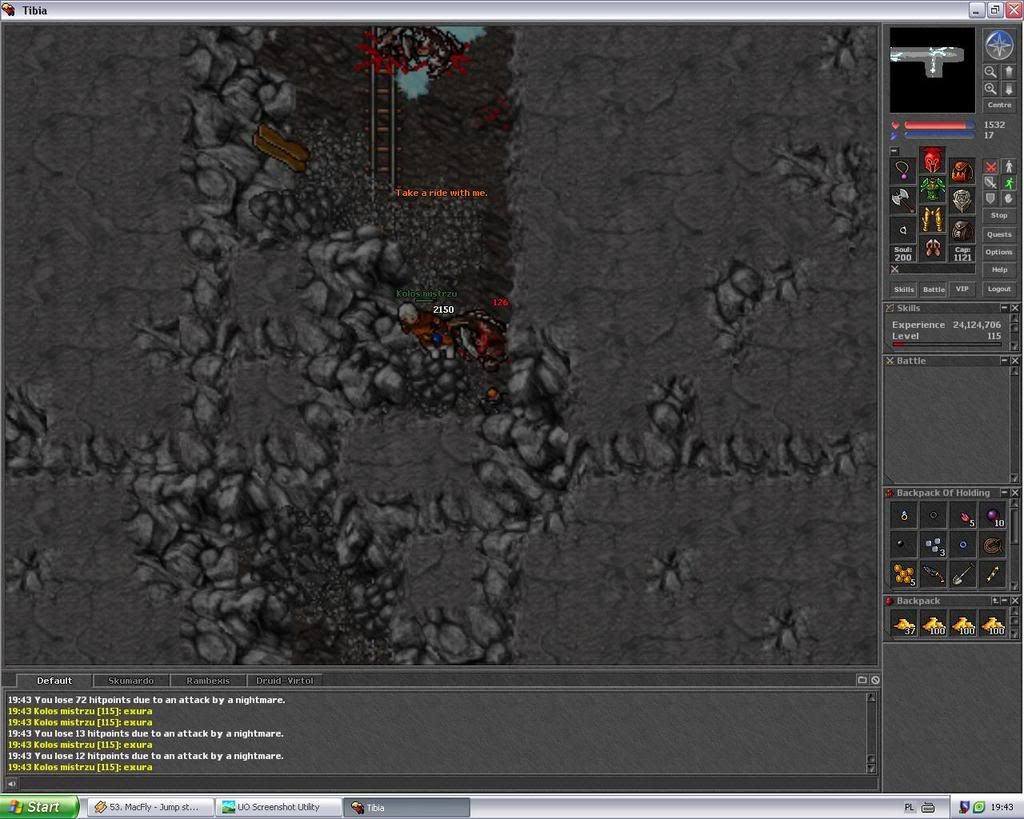Close the Skills panel
The height and width of the screenshot is (819, 1024).
(x=1015, y=308)
